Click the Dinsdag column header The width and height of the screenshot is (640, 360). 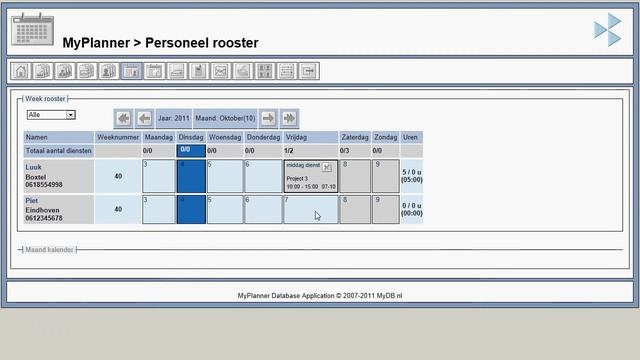[x=191, y=137]
